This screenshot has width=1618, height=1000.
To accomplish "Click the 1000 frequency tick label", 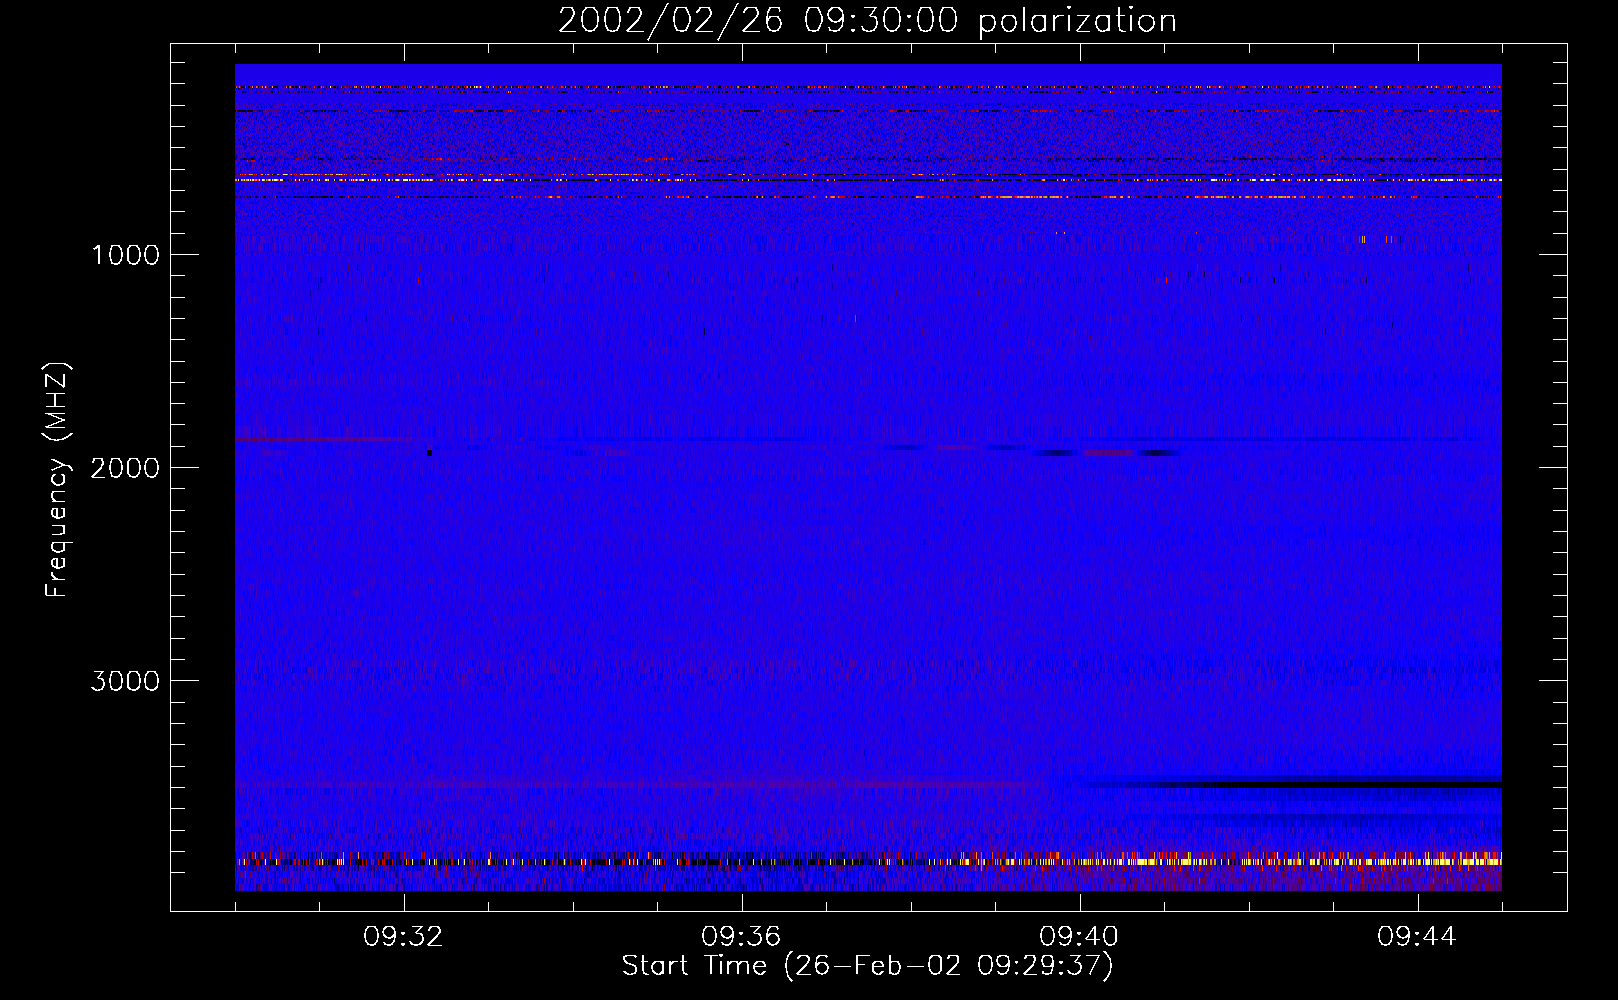I will (125, 255).
